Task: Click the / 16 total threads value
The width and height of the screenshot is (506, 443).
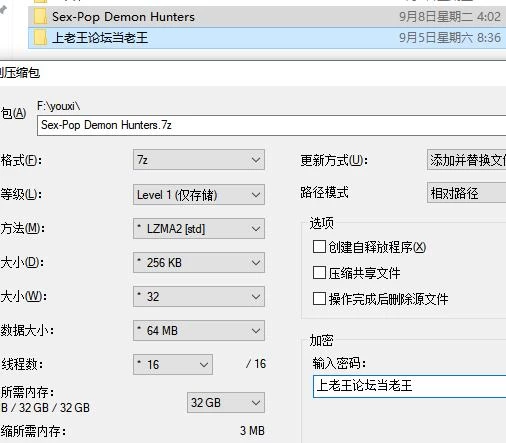Action: 256,364
